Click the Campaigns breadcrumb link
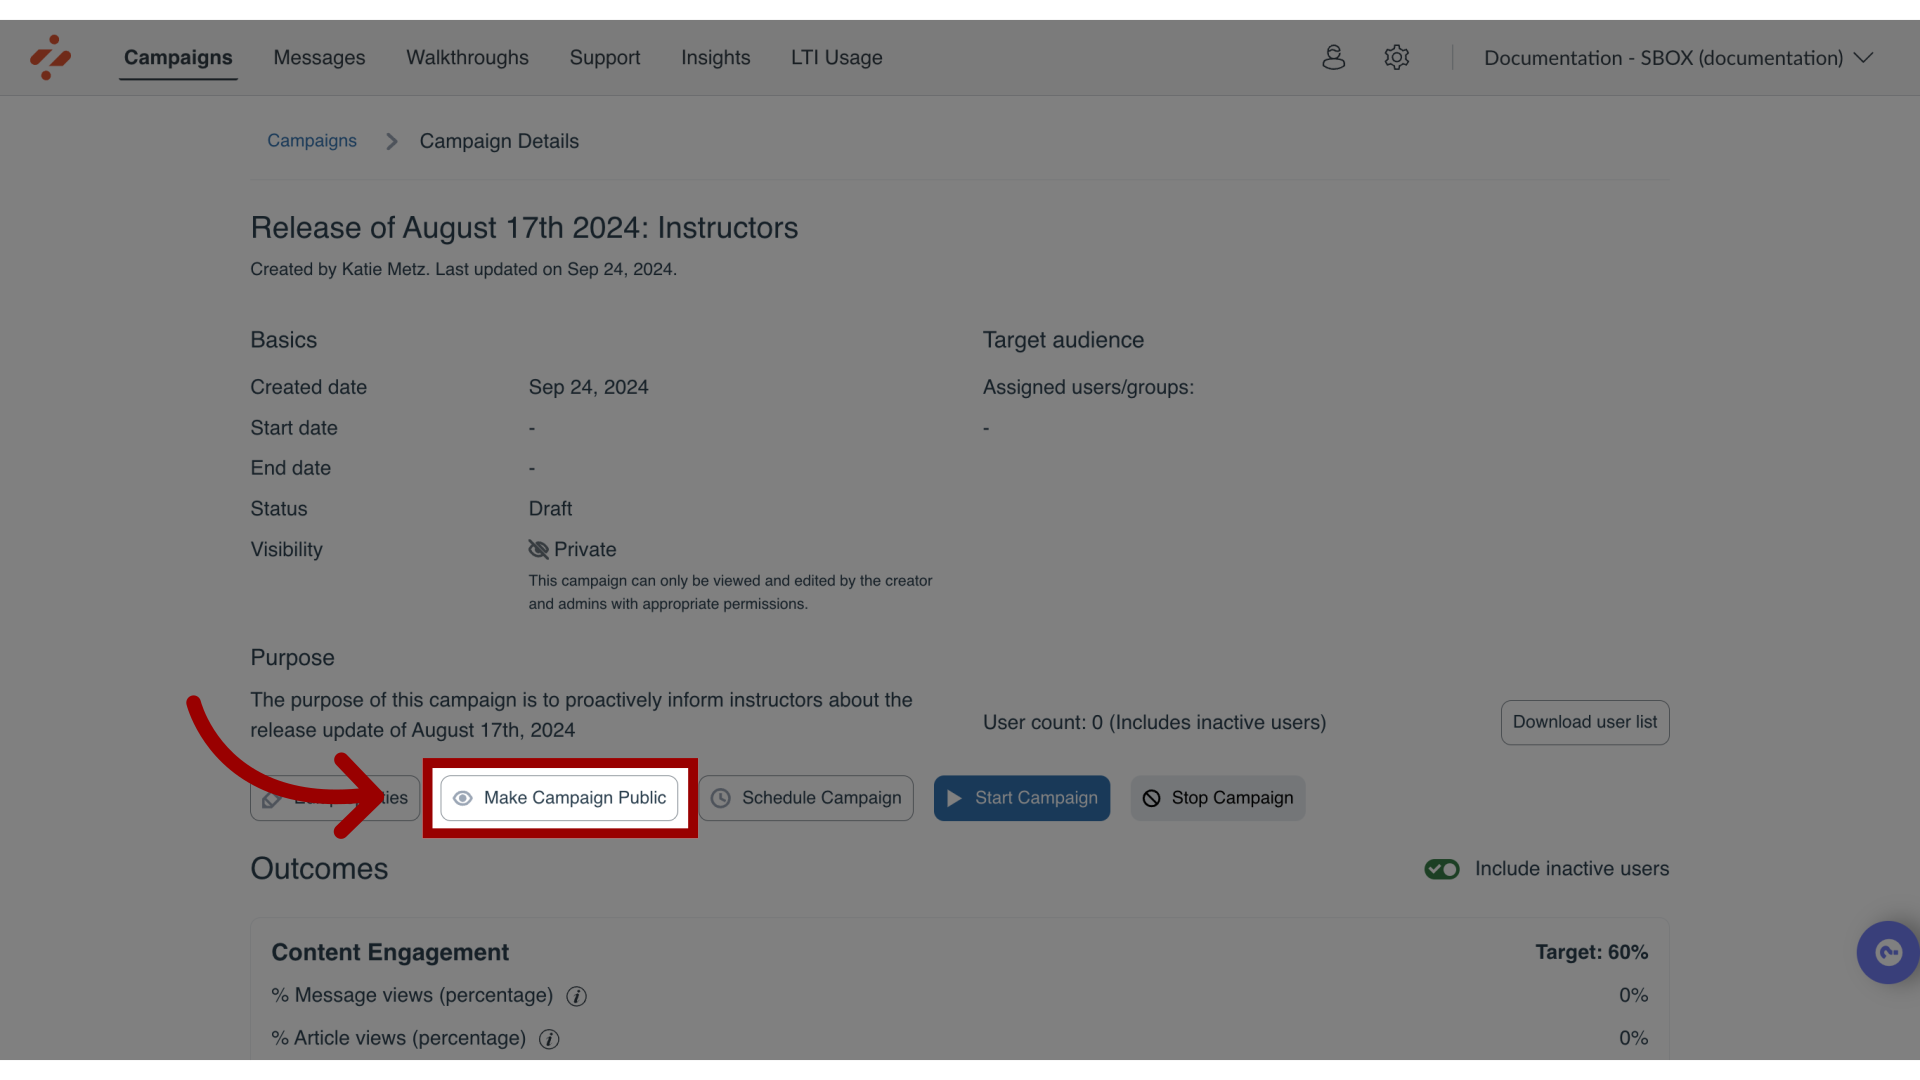Image resolution: width=1920 pixels, height=1080 pixels. click(311, 141)
